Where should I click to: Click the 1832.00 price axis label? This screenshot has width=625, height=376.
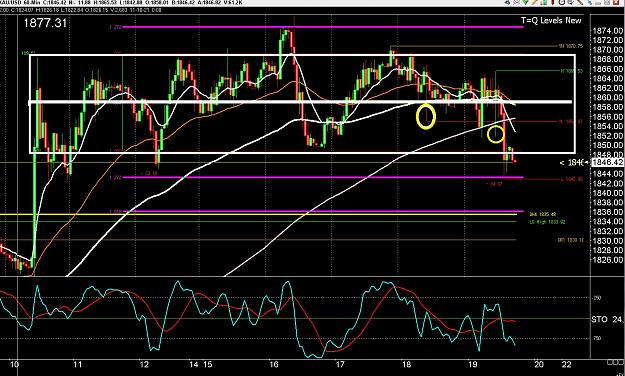(x=607, y=232)
